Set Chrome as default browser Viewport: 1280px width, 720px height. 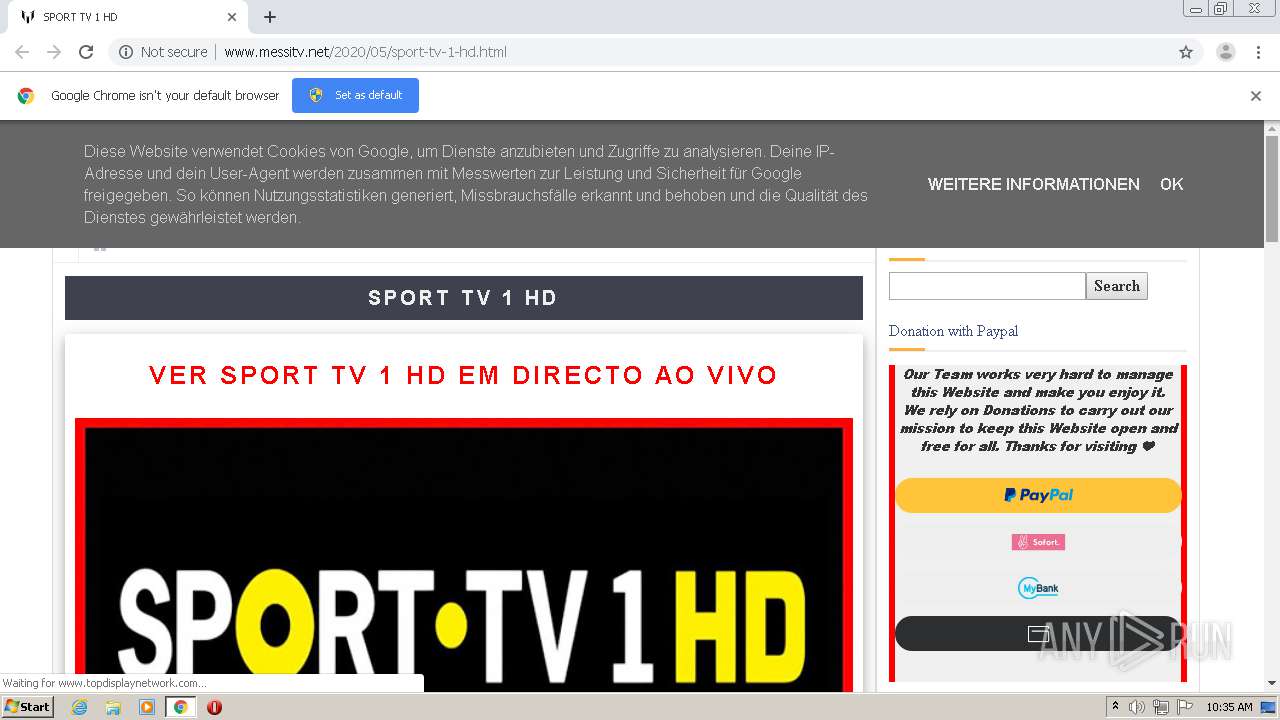(355, 95)
